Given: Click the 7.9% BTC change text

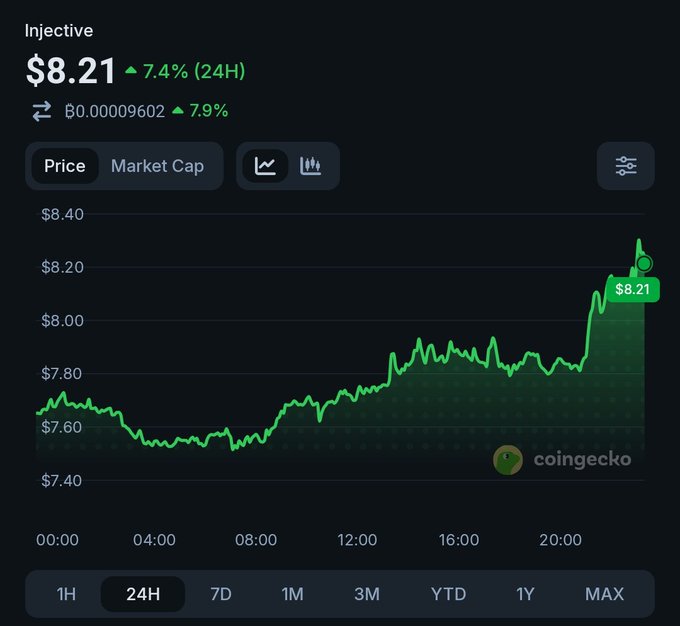Looking at the screenshot, I should (x=209, y=111).
